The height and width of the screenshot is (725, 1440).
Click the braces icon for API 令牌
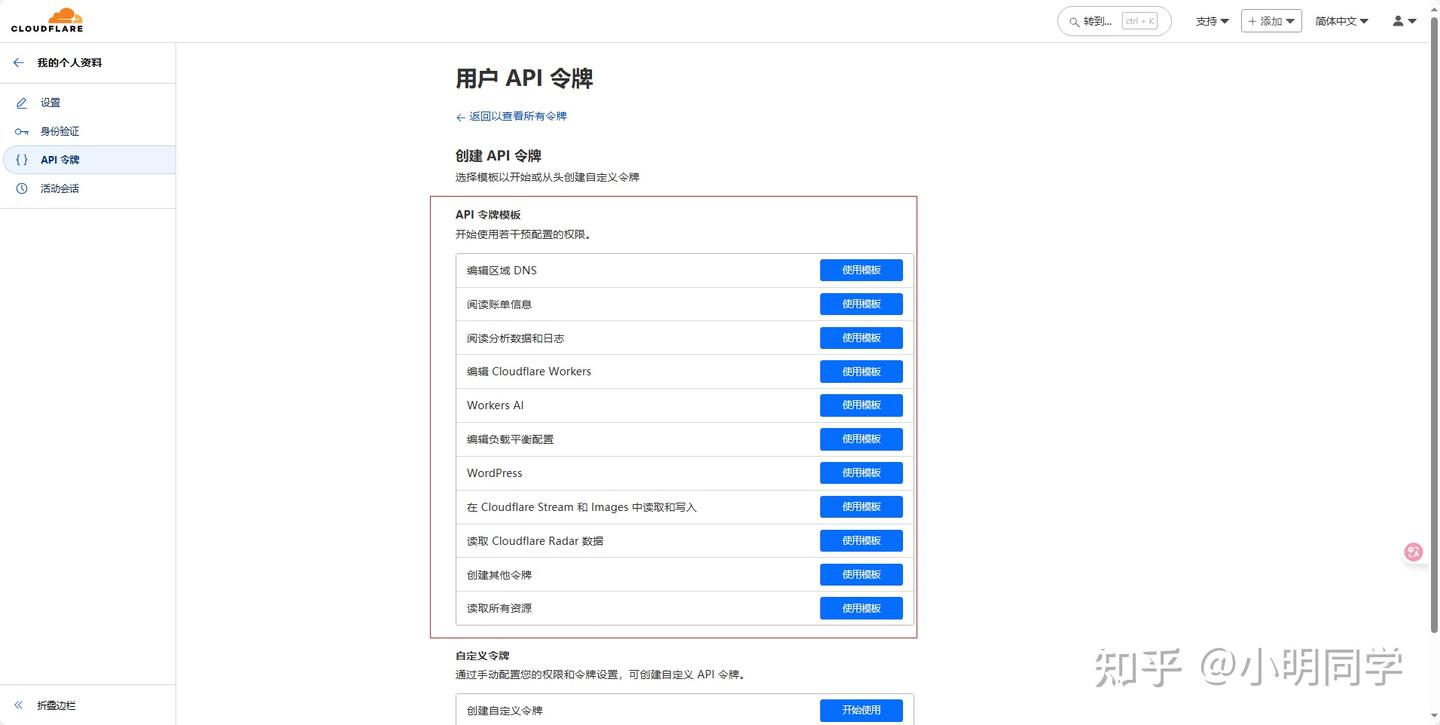click(x=22, y=160)
